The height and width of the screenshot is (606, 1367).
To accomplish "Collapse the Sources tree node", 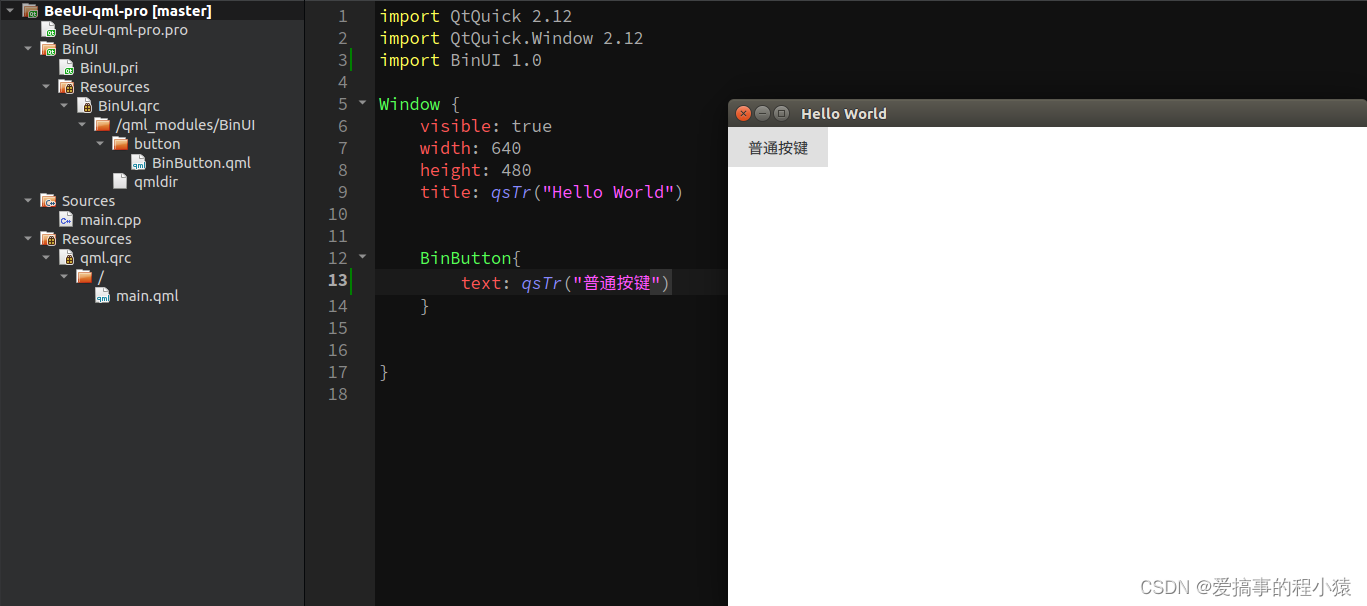I will [x=28, y=201].
